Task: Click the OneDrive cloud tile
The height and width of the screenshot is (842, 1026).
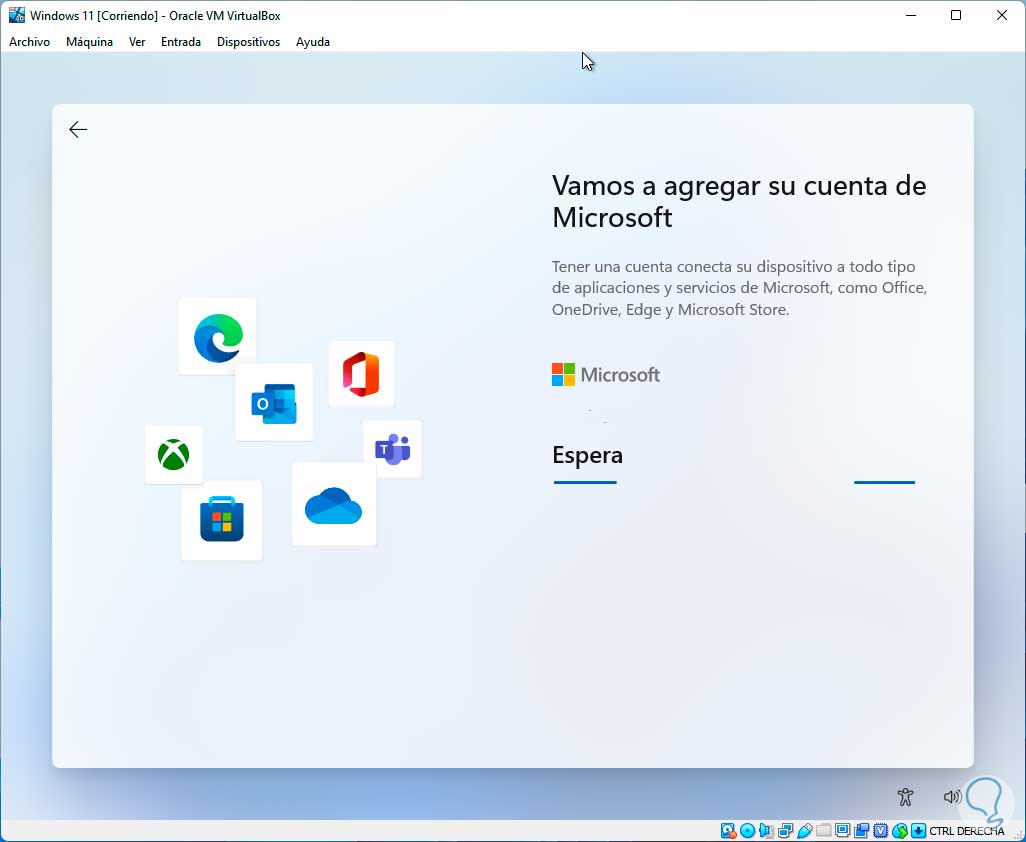Action: click(334, 504)
